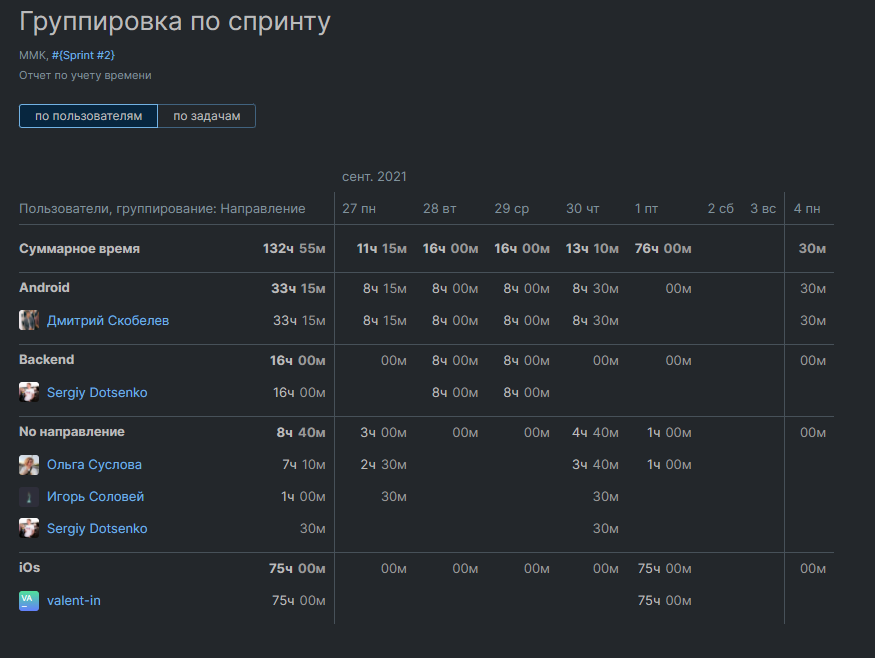
Task: Click the 'Суммарное время' total row label
Action: coord(79,249)
